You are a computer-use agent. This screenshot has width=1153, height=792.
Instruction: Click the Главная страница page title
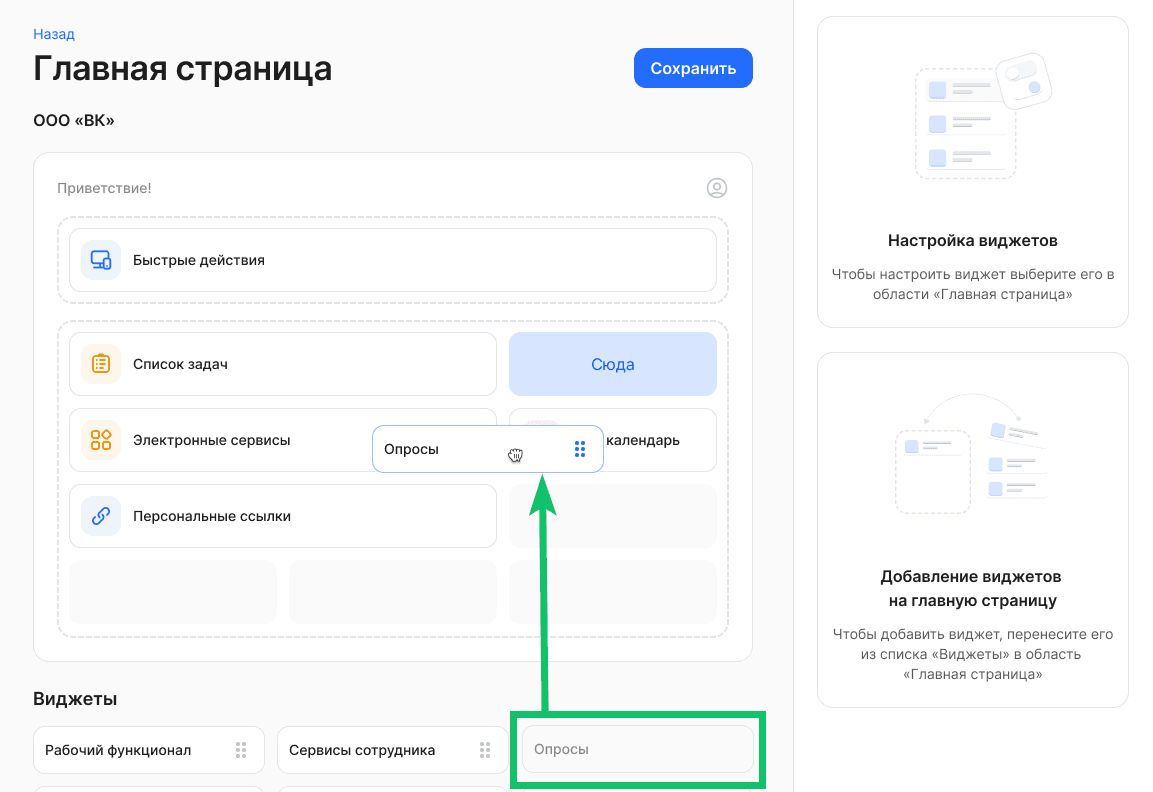tap(182, 68)
